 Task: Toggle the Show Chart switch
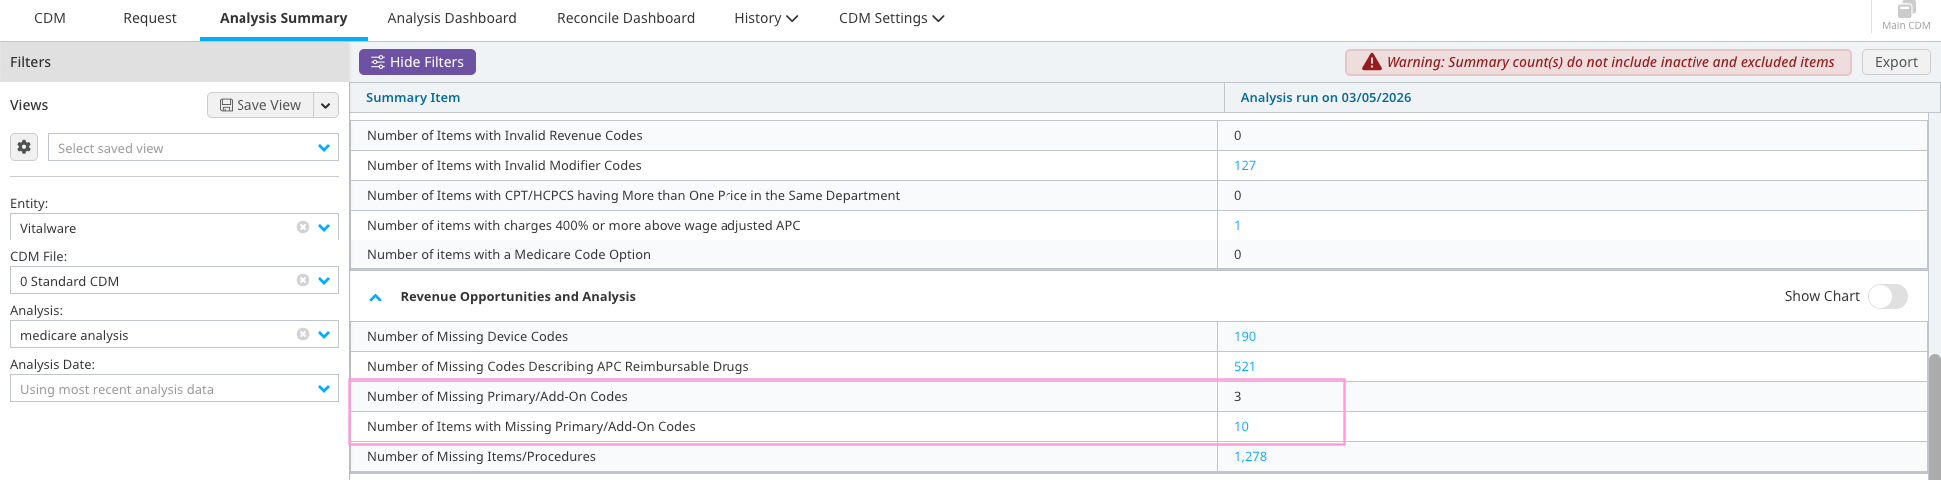click(1887, 296)
